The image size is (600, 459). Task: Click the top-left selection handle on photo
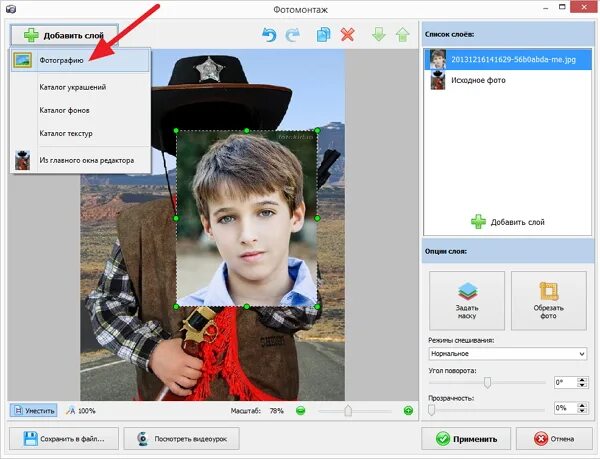click(176, 130)
